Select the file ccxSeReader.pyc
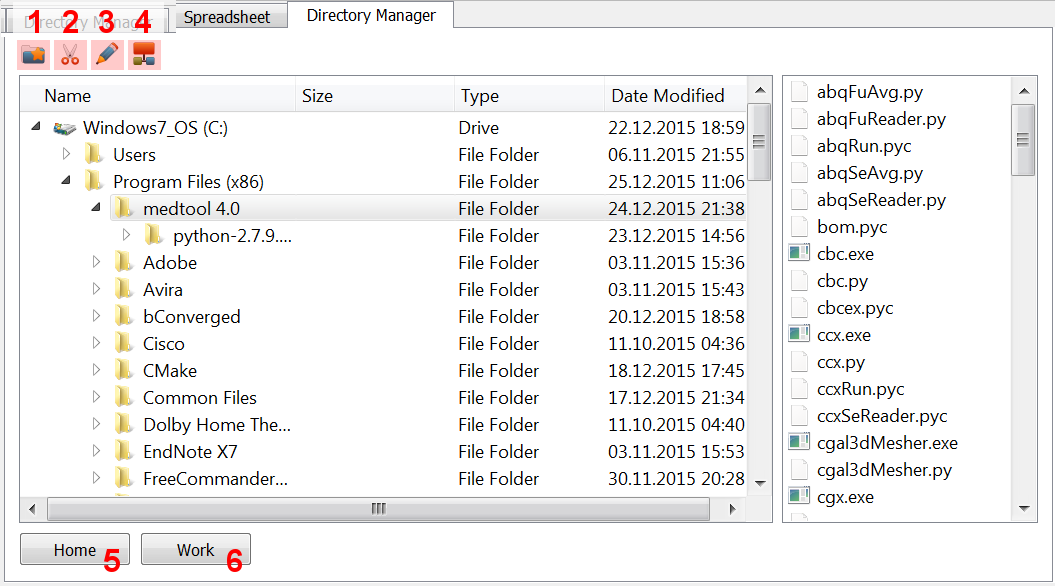Viewport: 1055px width, 586px height. click(x=882, y=416)
